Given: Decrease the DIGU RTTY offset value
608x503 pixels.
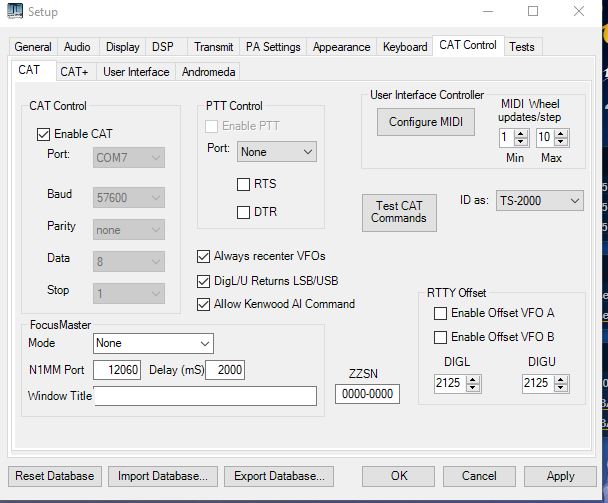Looking at the screenshot, I should [561, 388].
